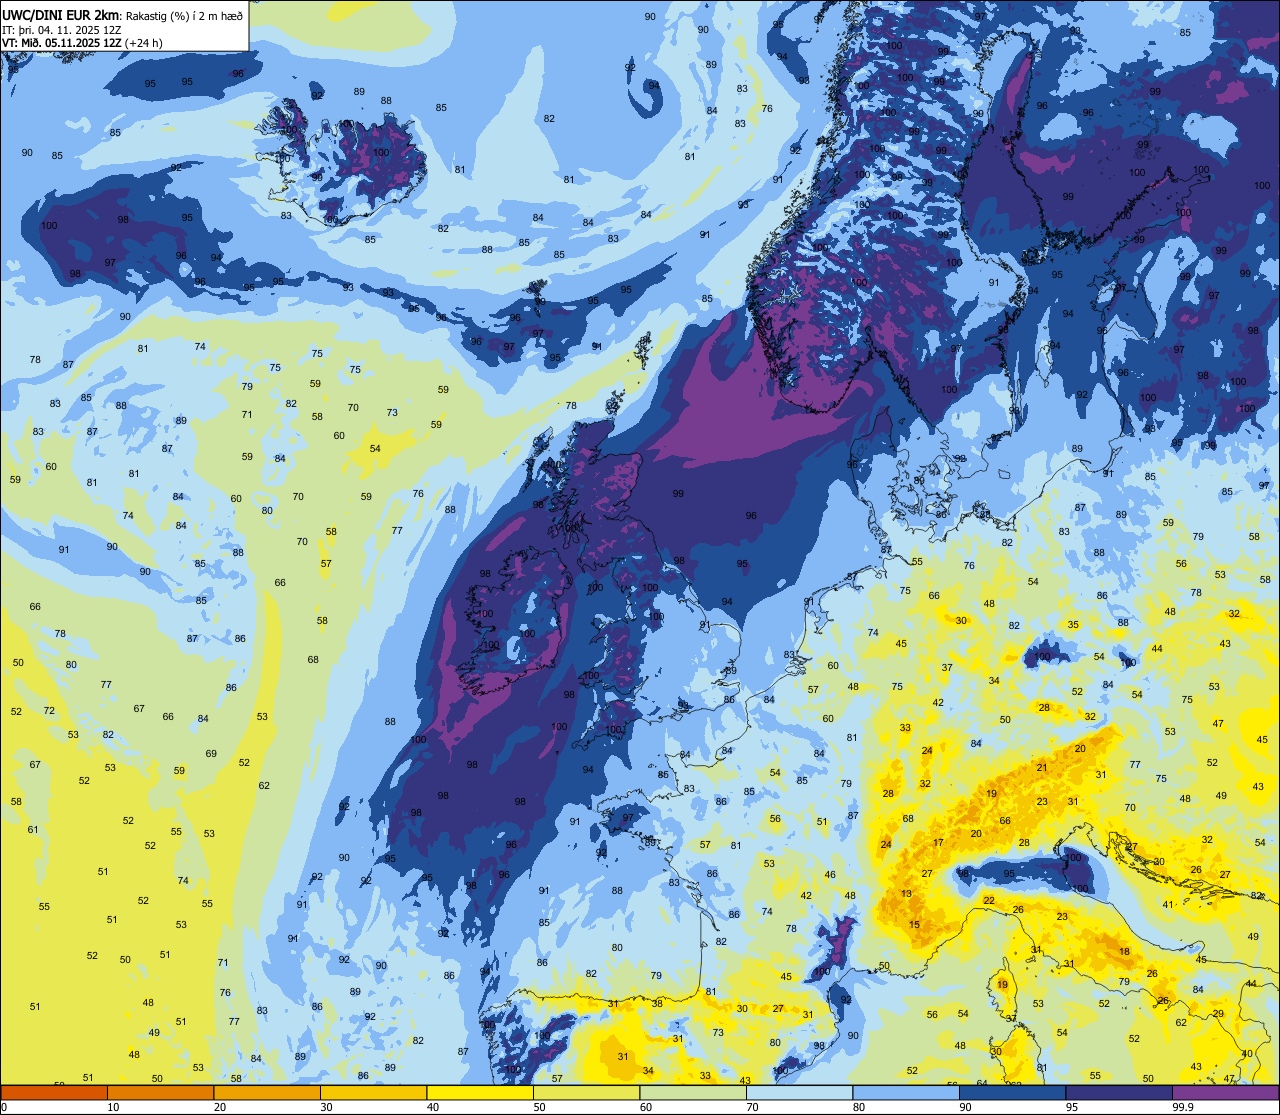Click the '10' tick label on the legend scale
The height and width of the screenshot is (1115, 1280).
click(114, 1107)
